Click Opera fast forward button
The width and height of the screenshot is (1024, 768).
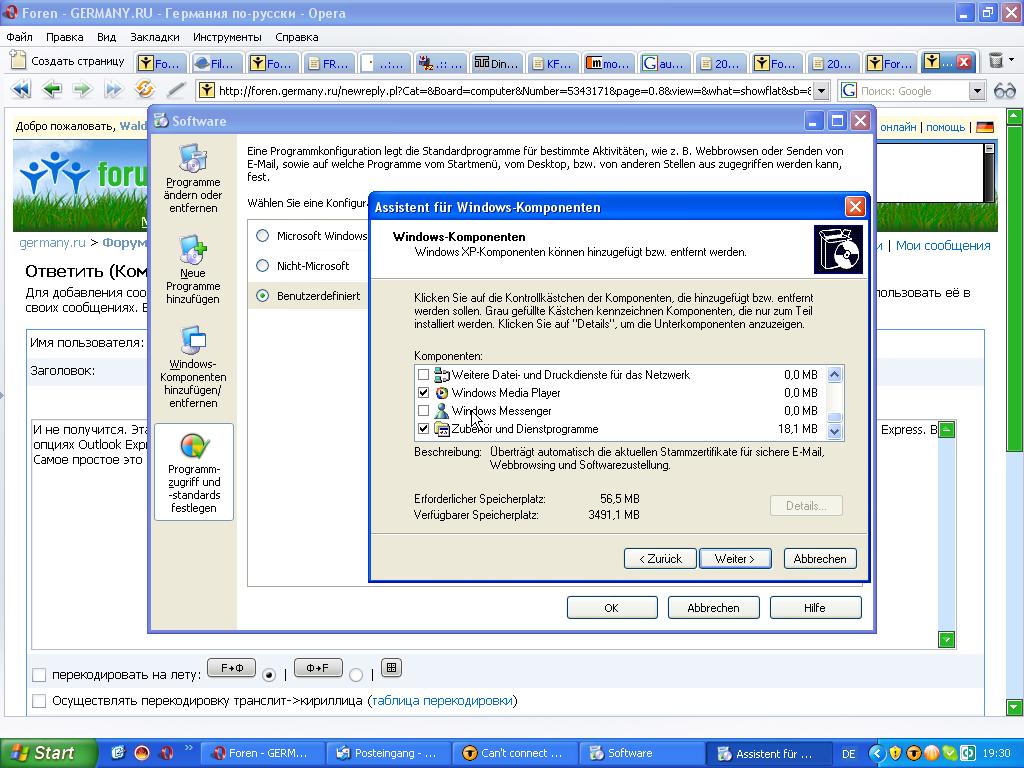pos(114,89)
